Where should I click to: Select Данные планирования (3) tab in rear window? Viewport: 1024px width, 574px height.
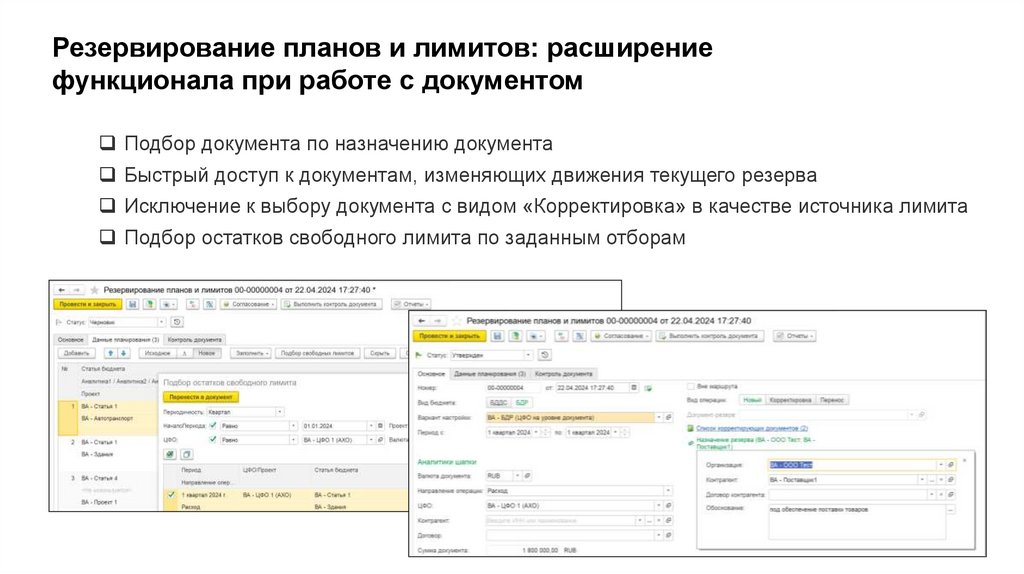(125, 340)
